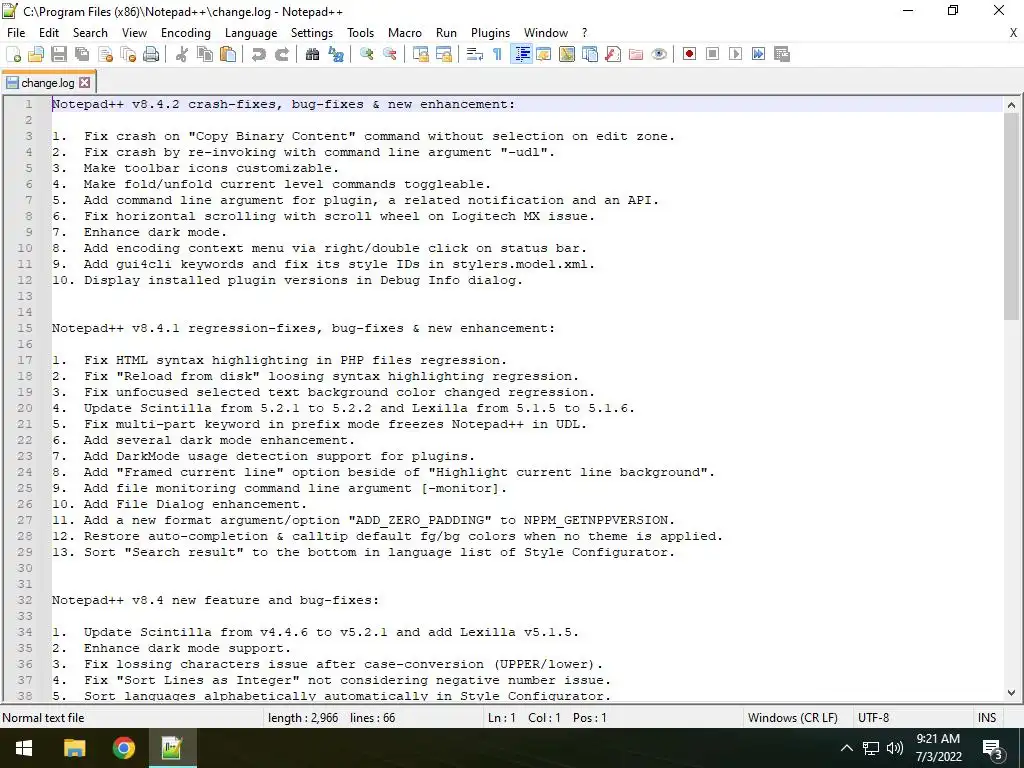Click the Zoom Out magnifier icon

click(390, 54)
